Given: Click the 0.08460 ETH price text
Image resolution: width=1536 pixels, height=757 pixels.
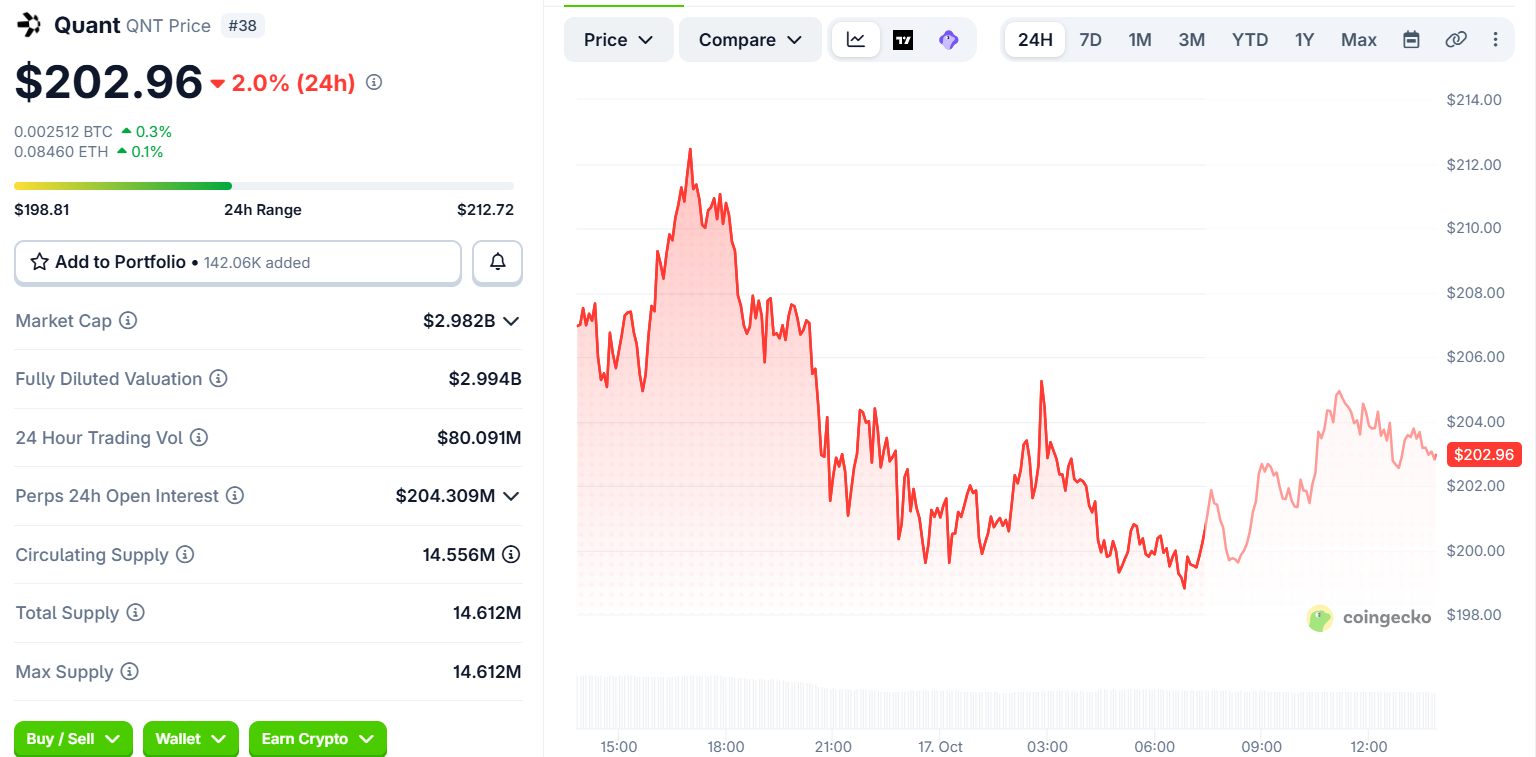Looking at the screenshot, I should pos(61,152).
